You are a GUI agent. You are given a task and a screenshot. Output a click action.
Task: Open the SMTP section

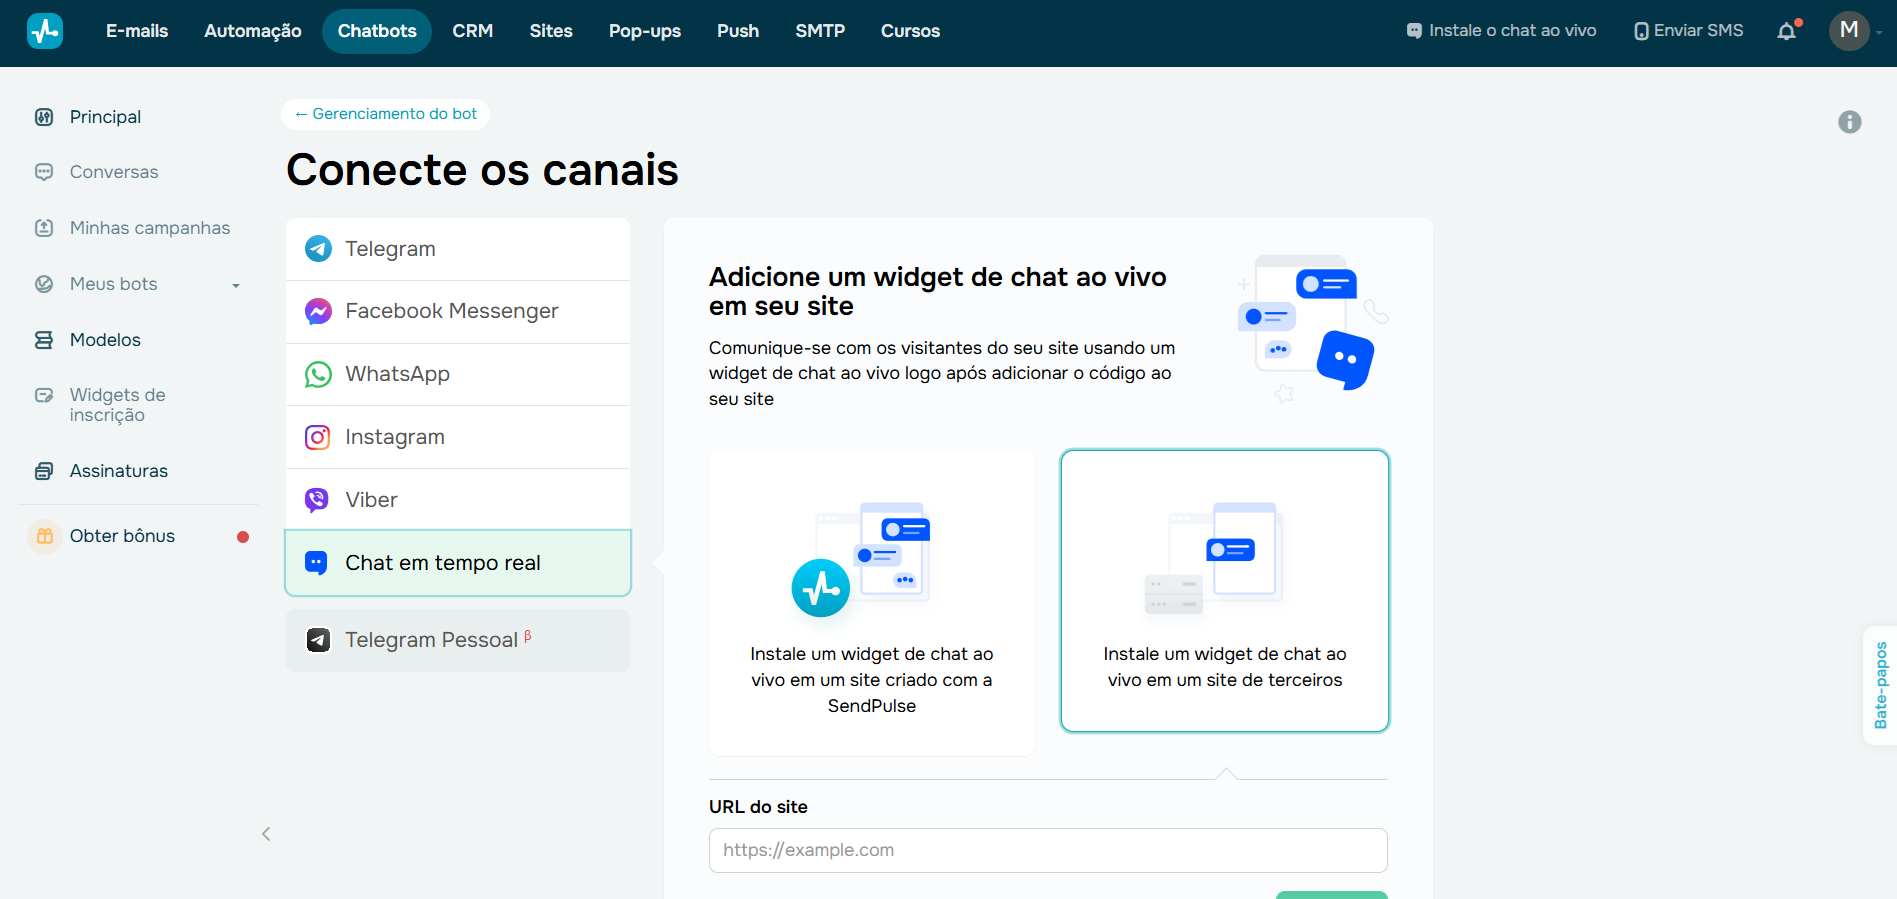[x=820, y=31]
